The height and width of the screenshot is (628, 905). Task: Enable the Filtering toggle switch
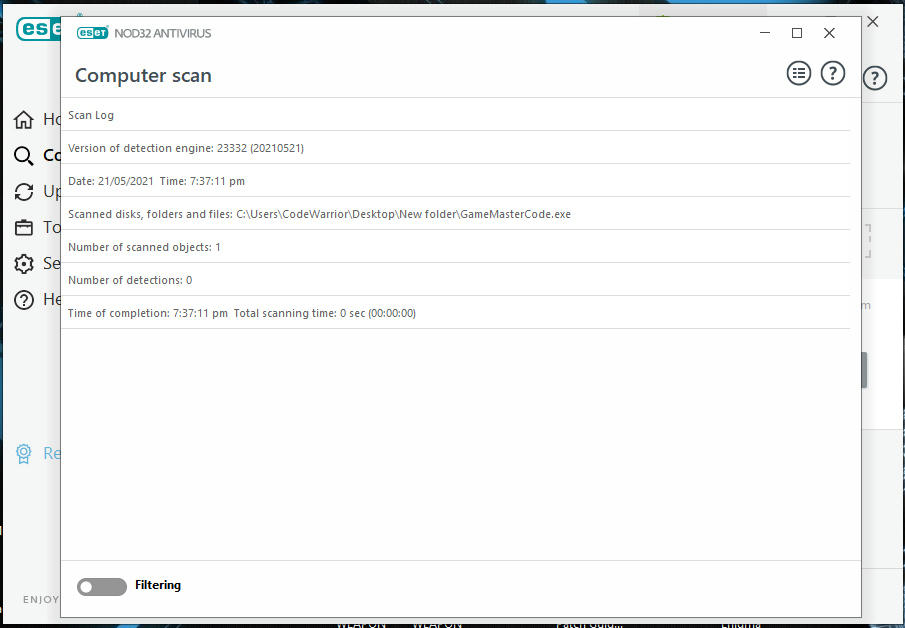click(x=101, y=586)
